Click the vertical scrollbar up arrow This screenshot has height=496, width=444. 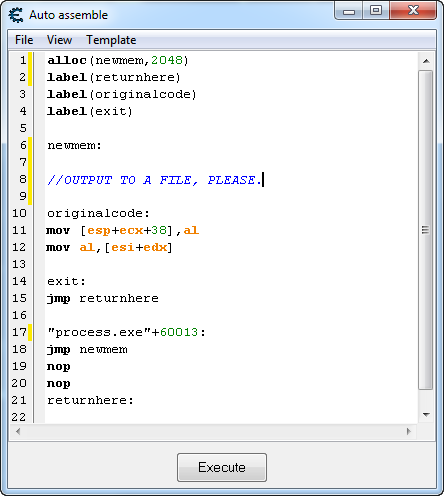pyautogui.click(x=426, y=61)
